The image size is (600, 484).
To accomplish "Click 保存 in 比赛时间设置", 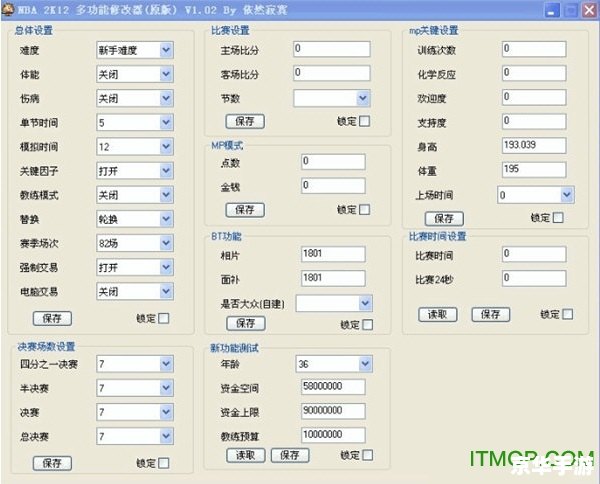I will click(491, 315).
